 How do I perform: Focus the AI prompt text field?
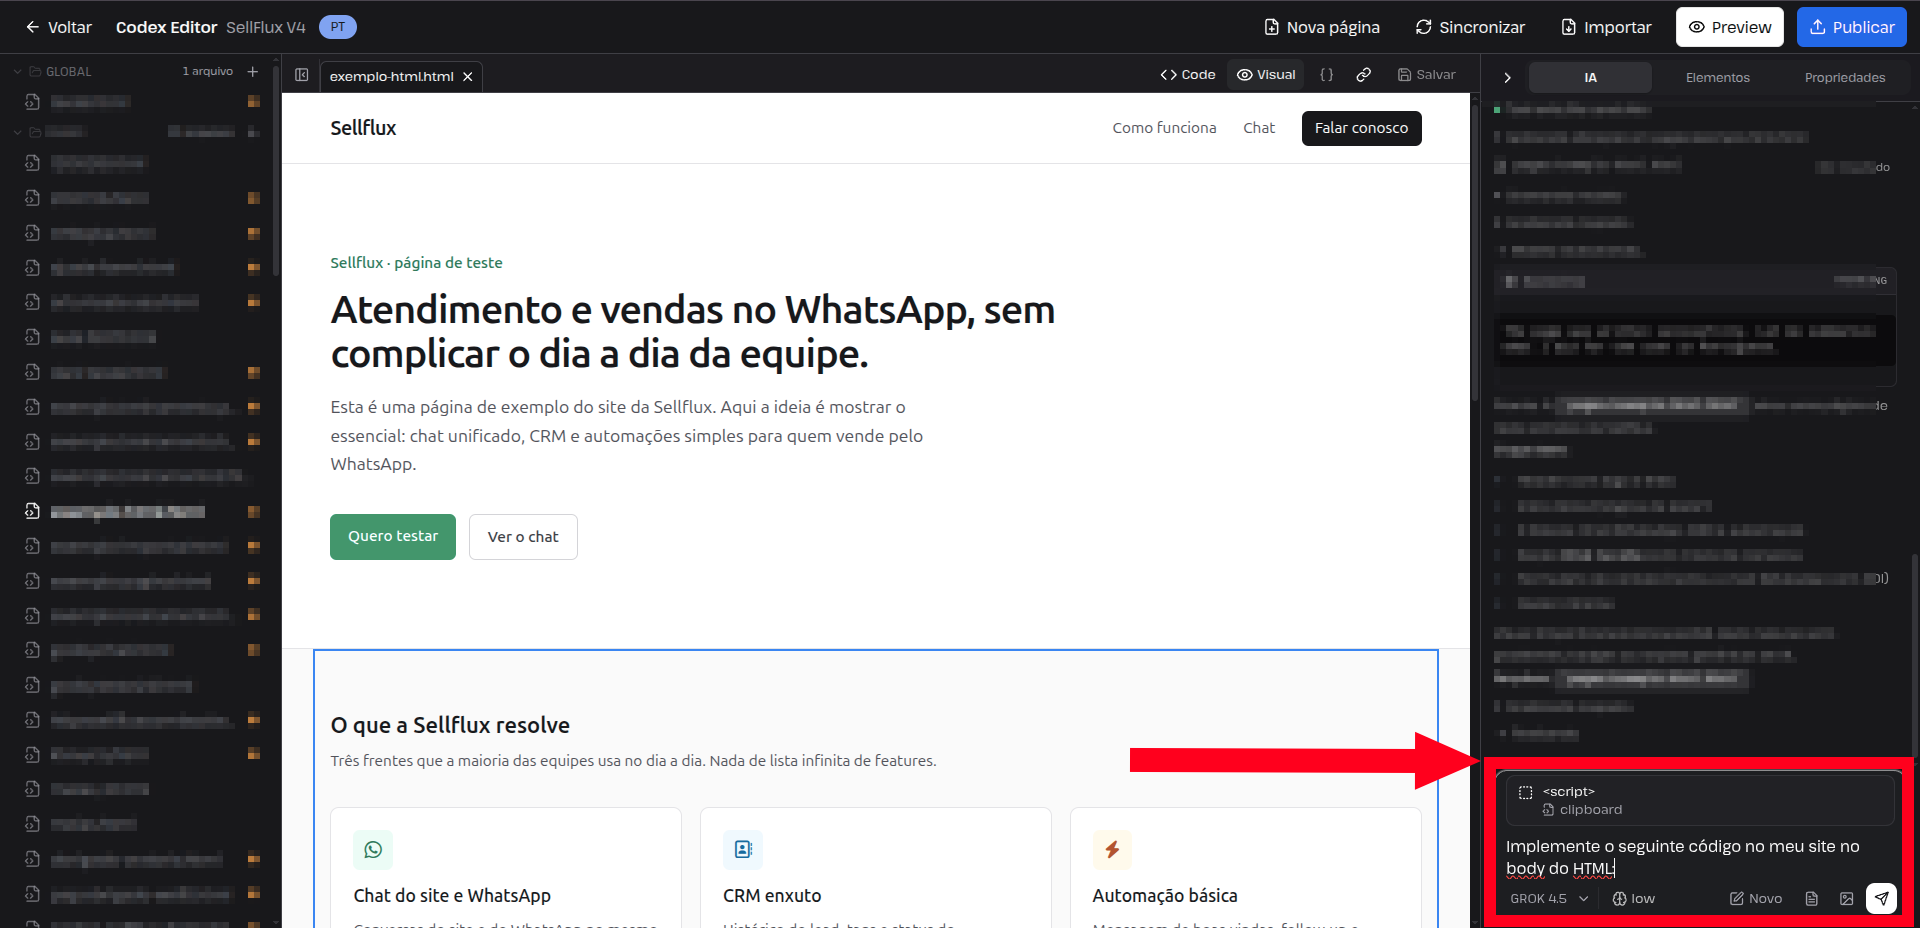pyautogui.click(x=1699, y=857)
